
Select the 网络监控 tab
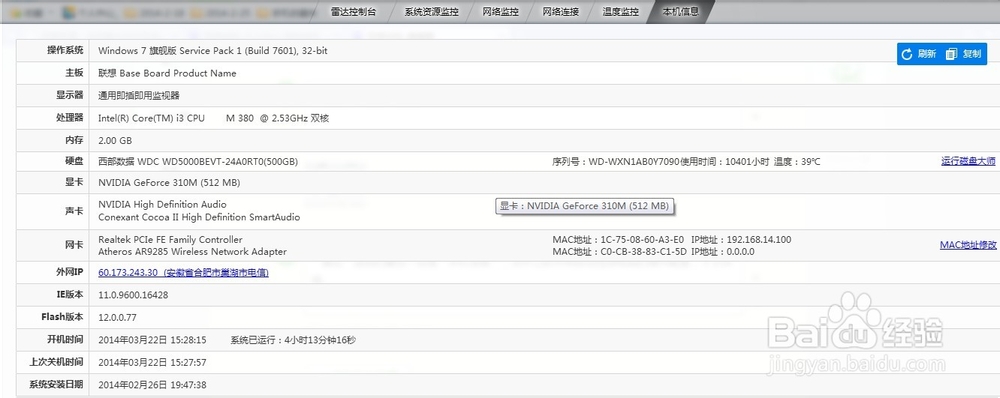tap(501, 11)
